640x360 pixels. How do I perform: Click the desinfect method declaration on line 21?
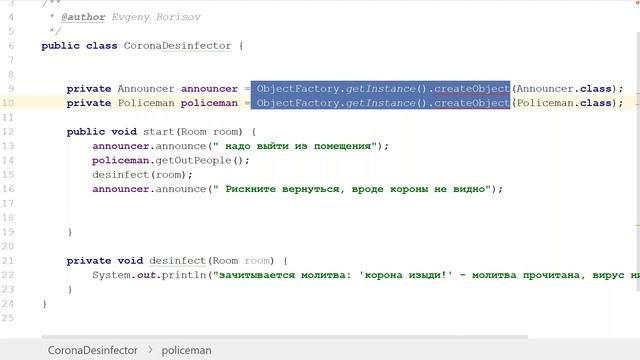(x=178, y=260)
